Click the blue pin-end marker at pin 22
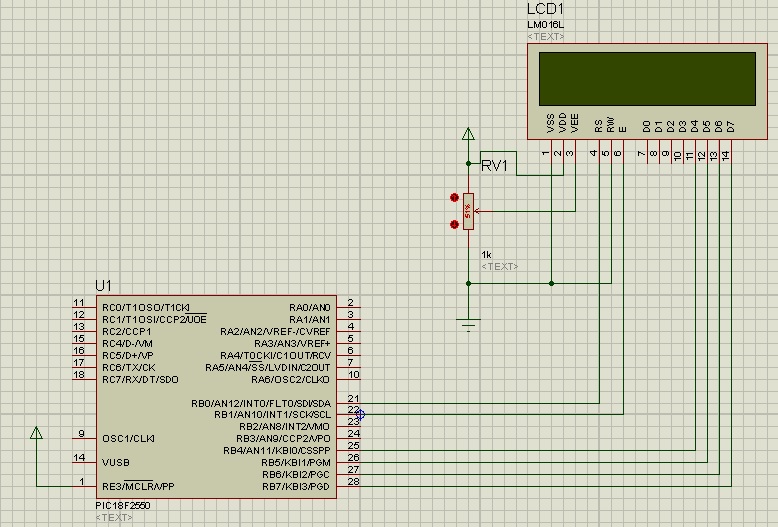 click(x=361, y=414)
